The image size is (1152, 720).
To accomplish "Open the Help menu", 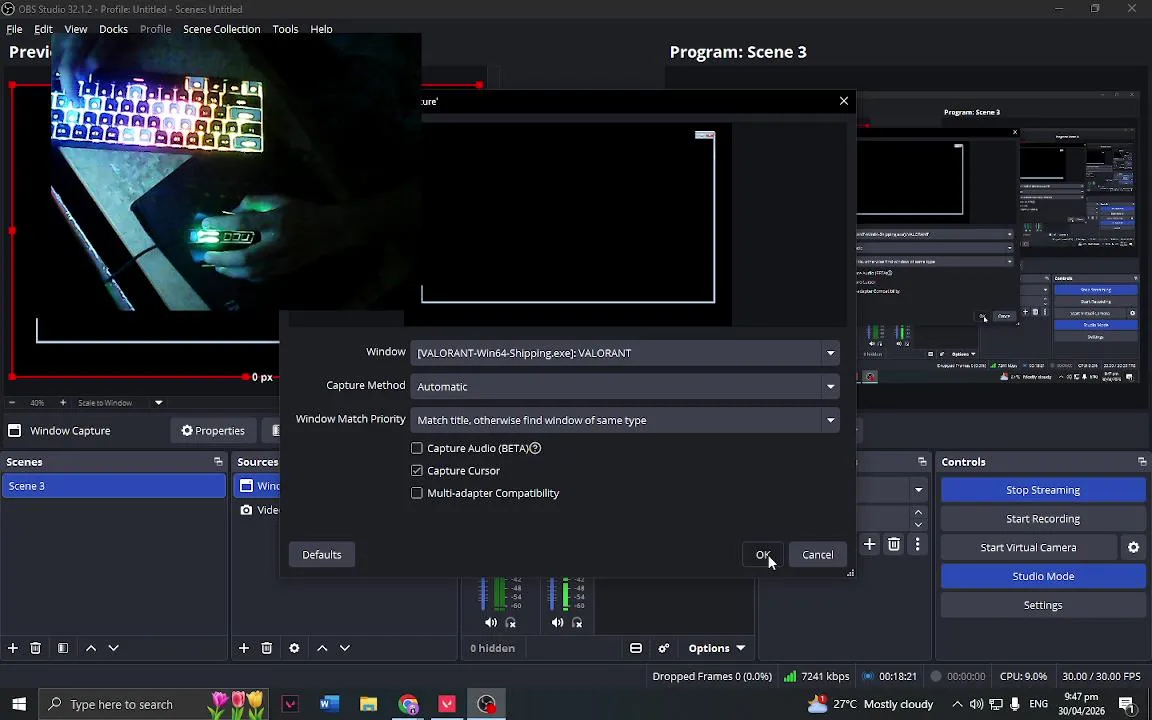I will pyautogui.click(x=321, y=29).
